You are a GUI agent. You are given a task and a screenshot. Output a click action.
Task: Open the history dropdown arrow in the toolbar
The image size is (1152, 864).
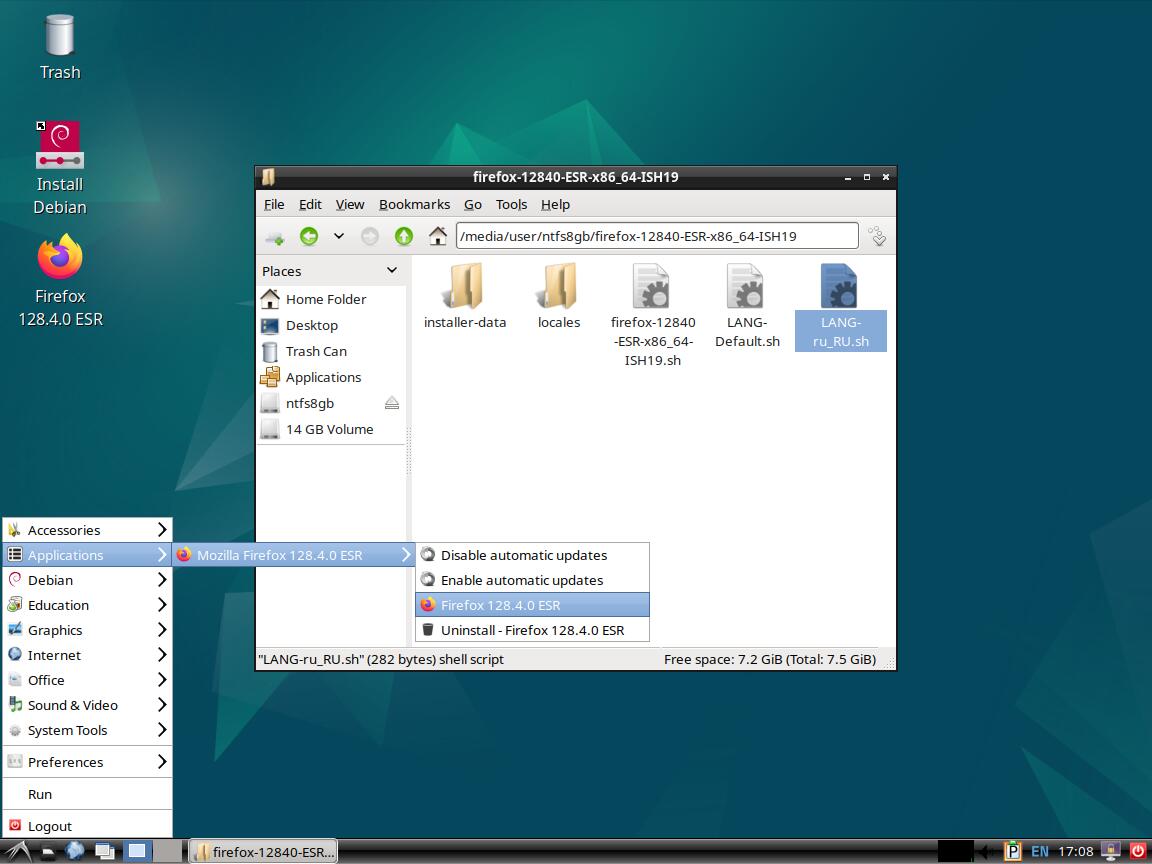click(x=339, y=237)
